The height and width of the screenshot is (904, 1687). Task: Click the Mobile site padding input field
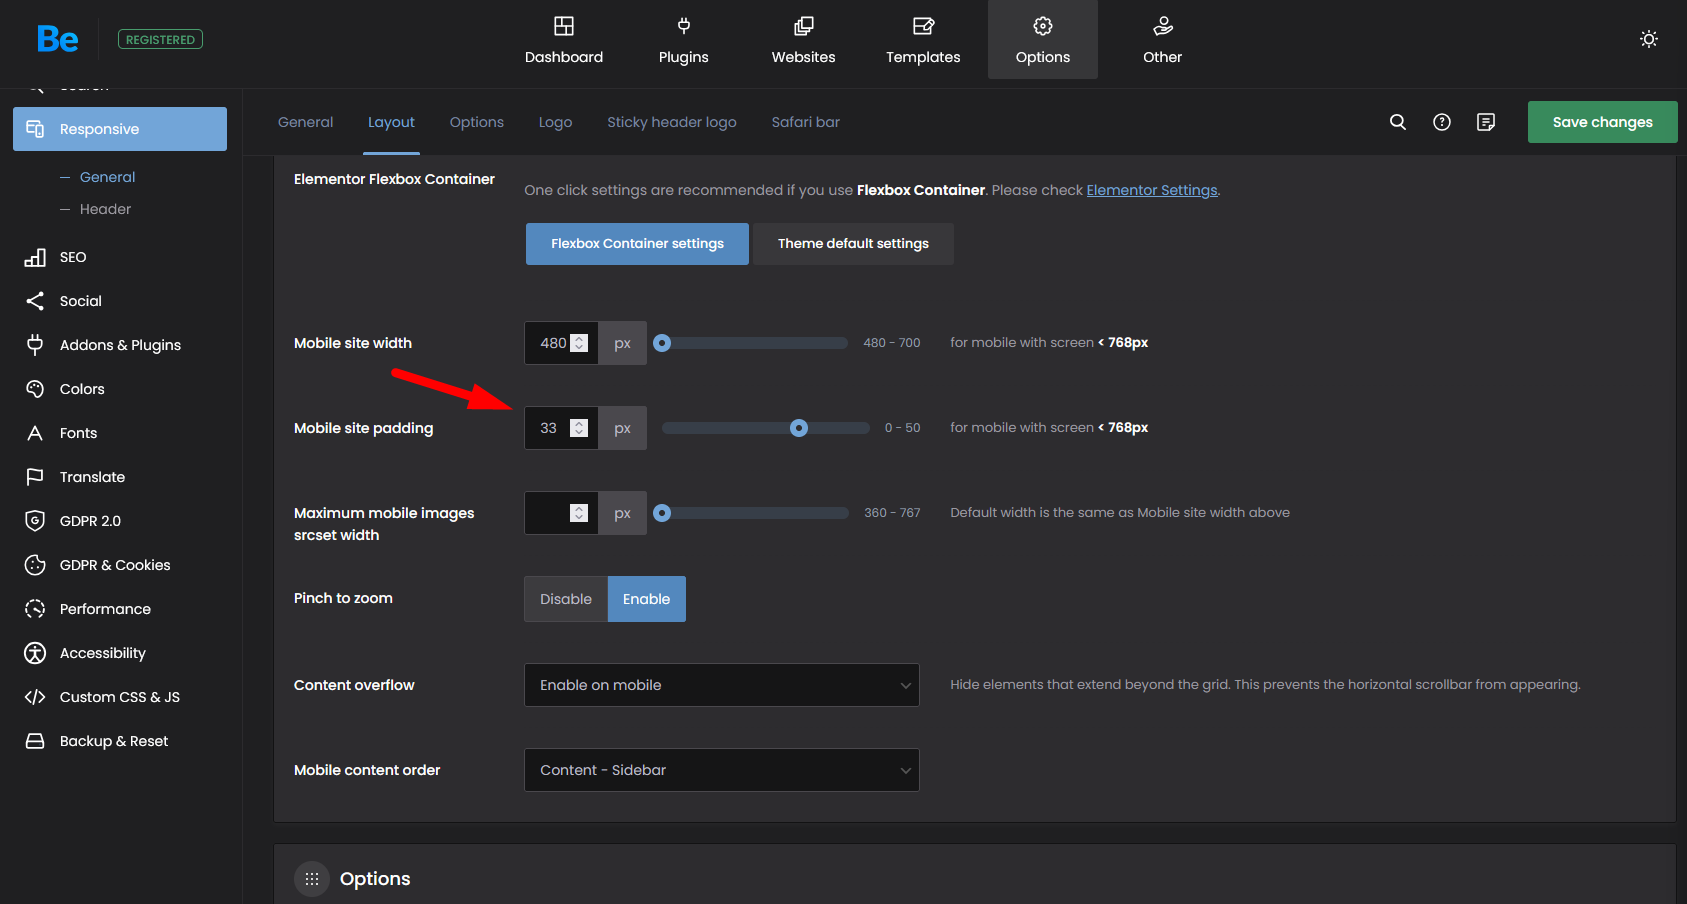tap(561, 428)
